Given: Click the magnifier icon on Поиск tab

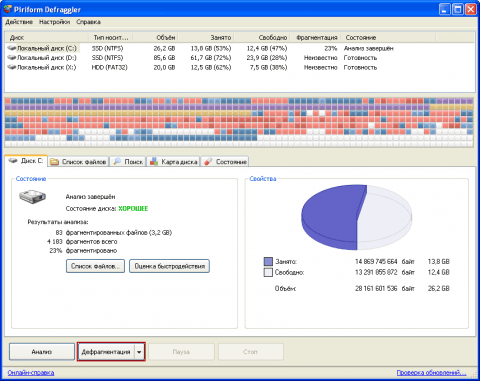Looking at the screenshot, I should (x=117, y=162).
